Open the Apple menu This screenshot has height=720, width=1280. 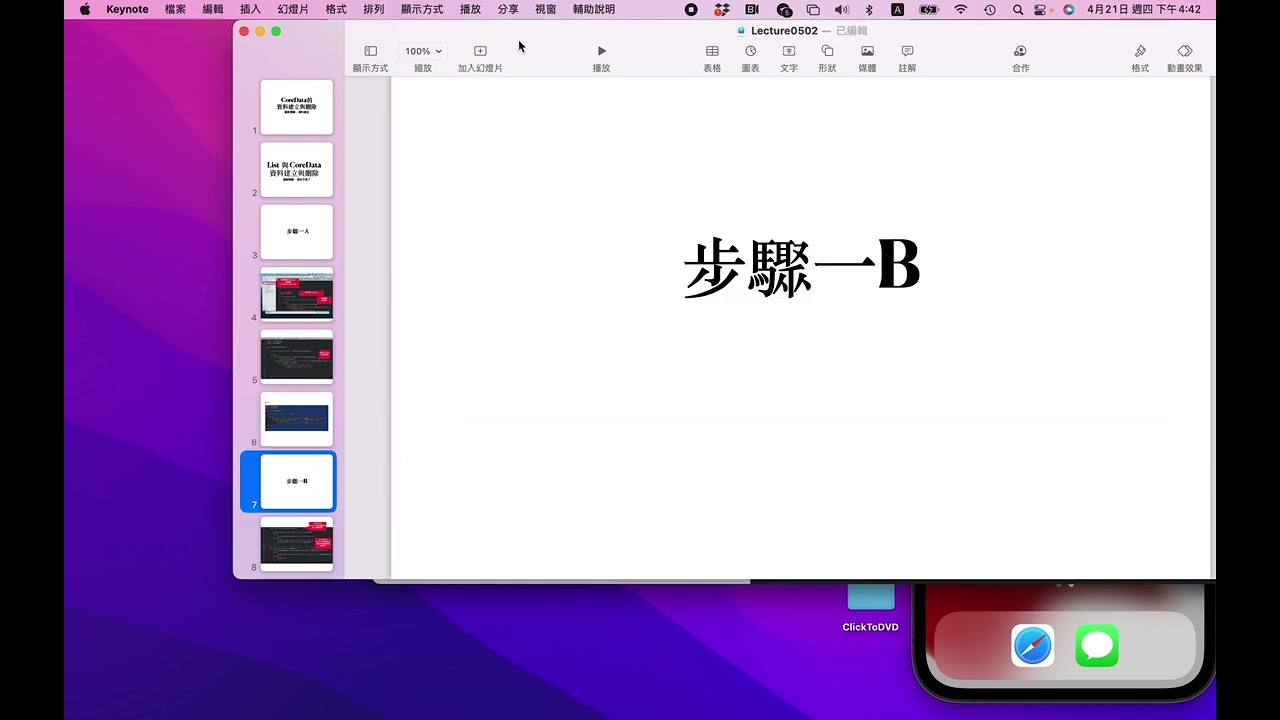click(x=85, y=9)
